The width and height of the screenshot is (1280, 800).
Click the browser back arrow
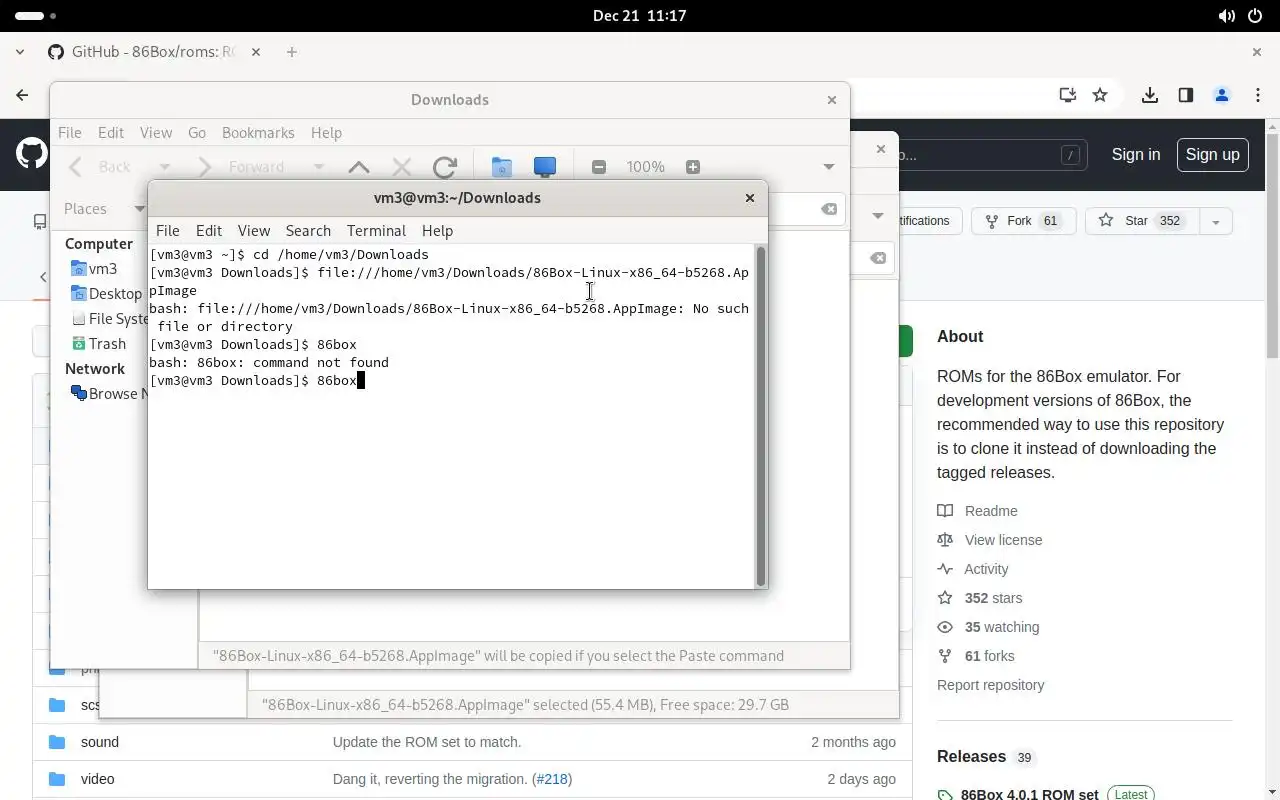22,95
